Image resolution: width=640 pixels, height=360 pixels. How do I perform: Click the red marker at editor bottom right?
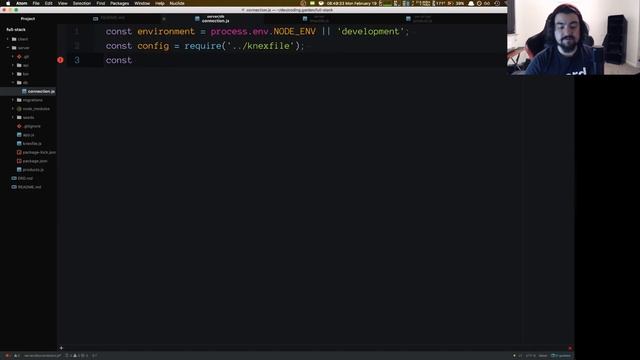pyautogui.click(x=570, y=348)
